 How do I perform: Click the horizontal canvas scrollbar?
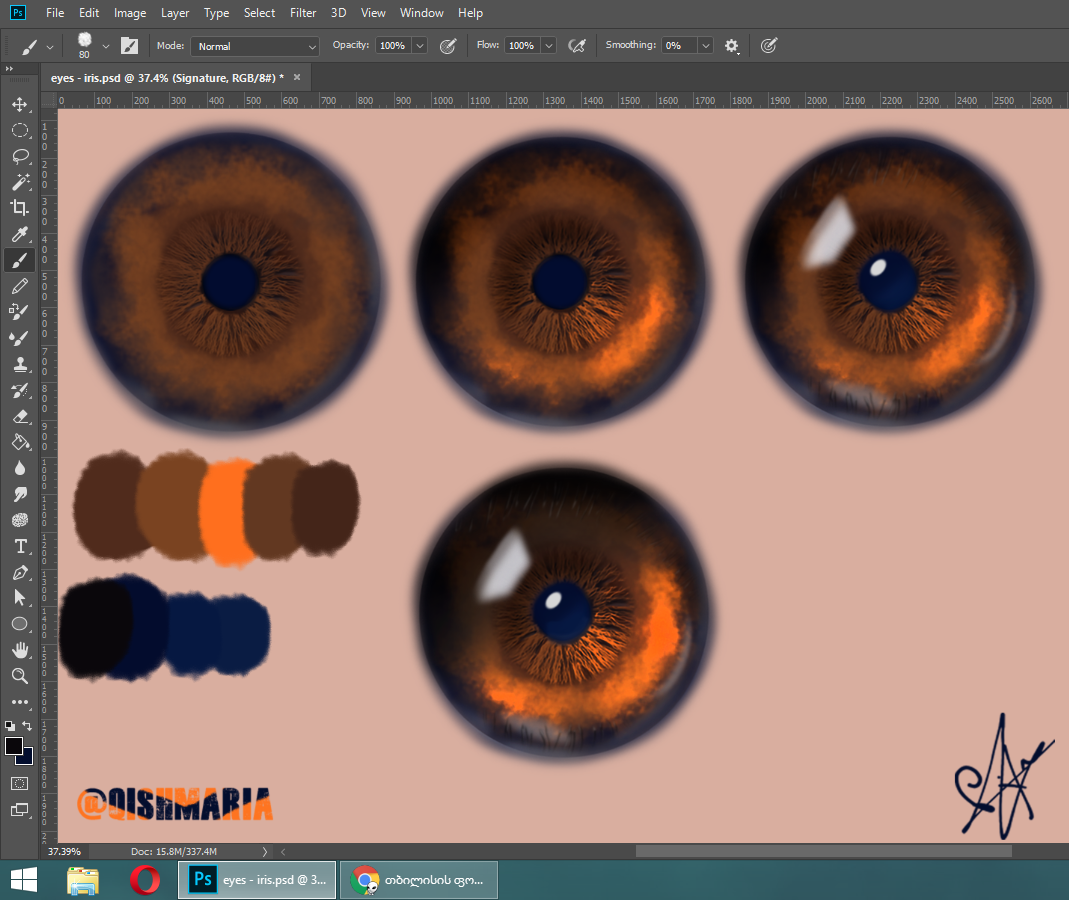(x=823, y=851)
